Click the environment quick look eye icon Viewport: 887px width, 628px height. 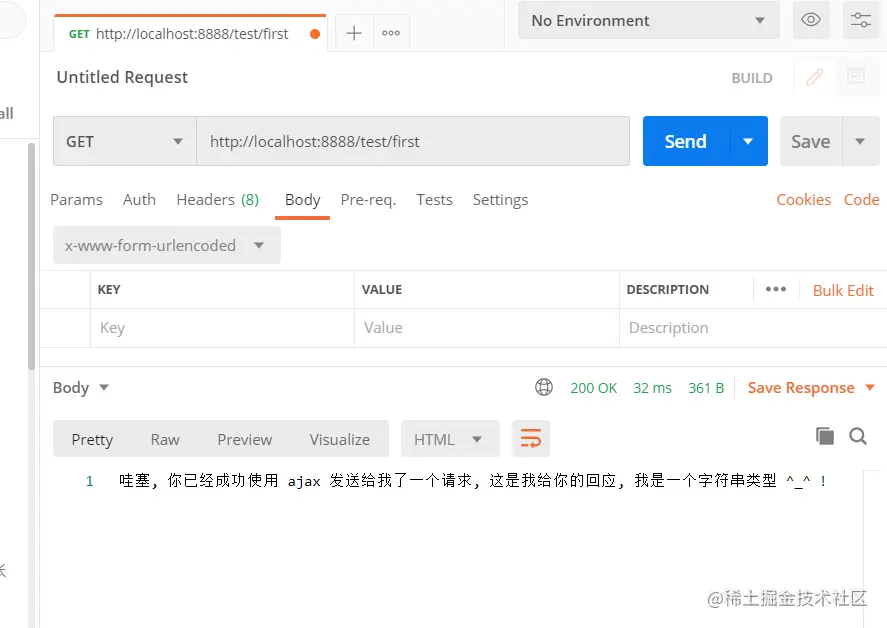coord(811,20)
